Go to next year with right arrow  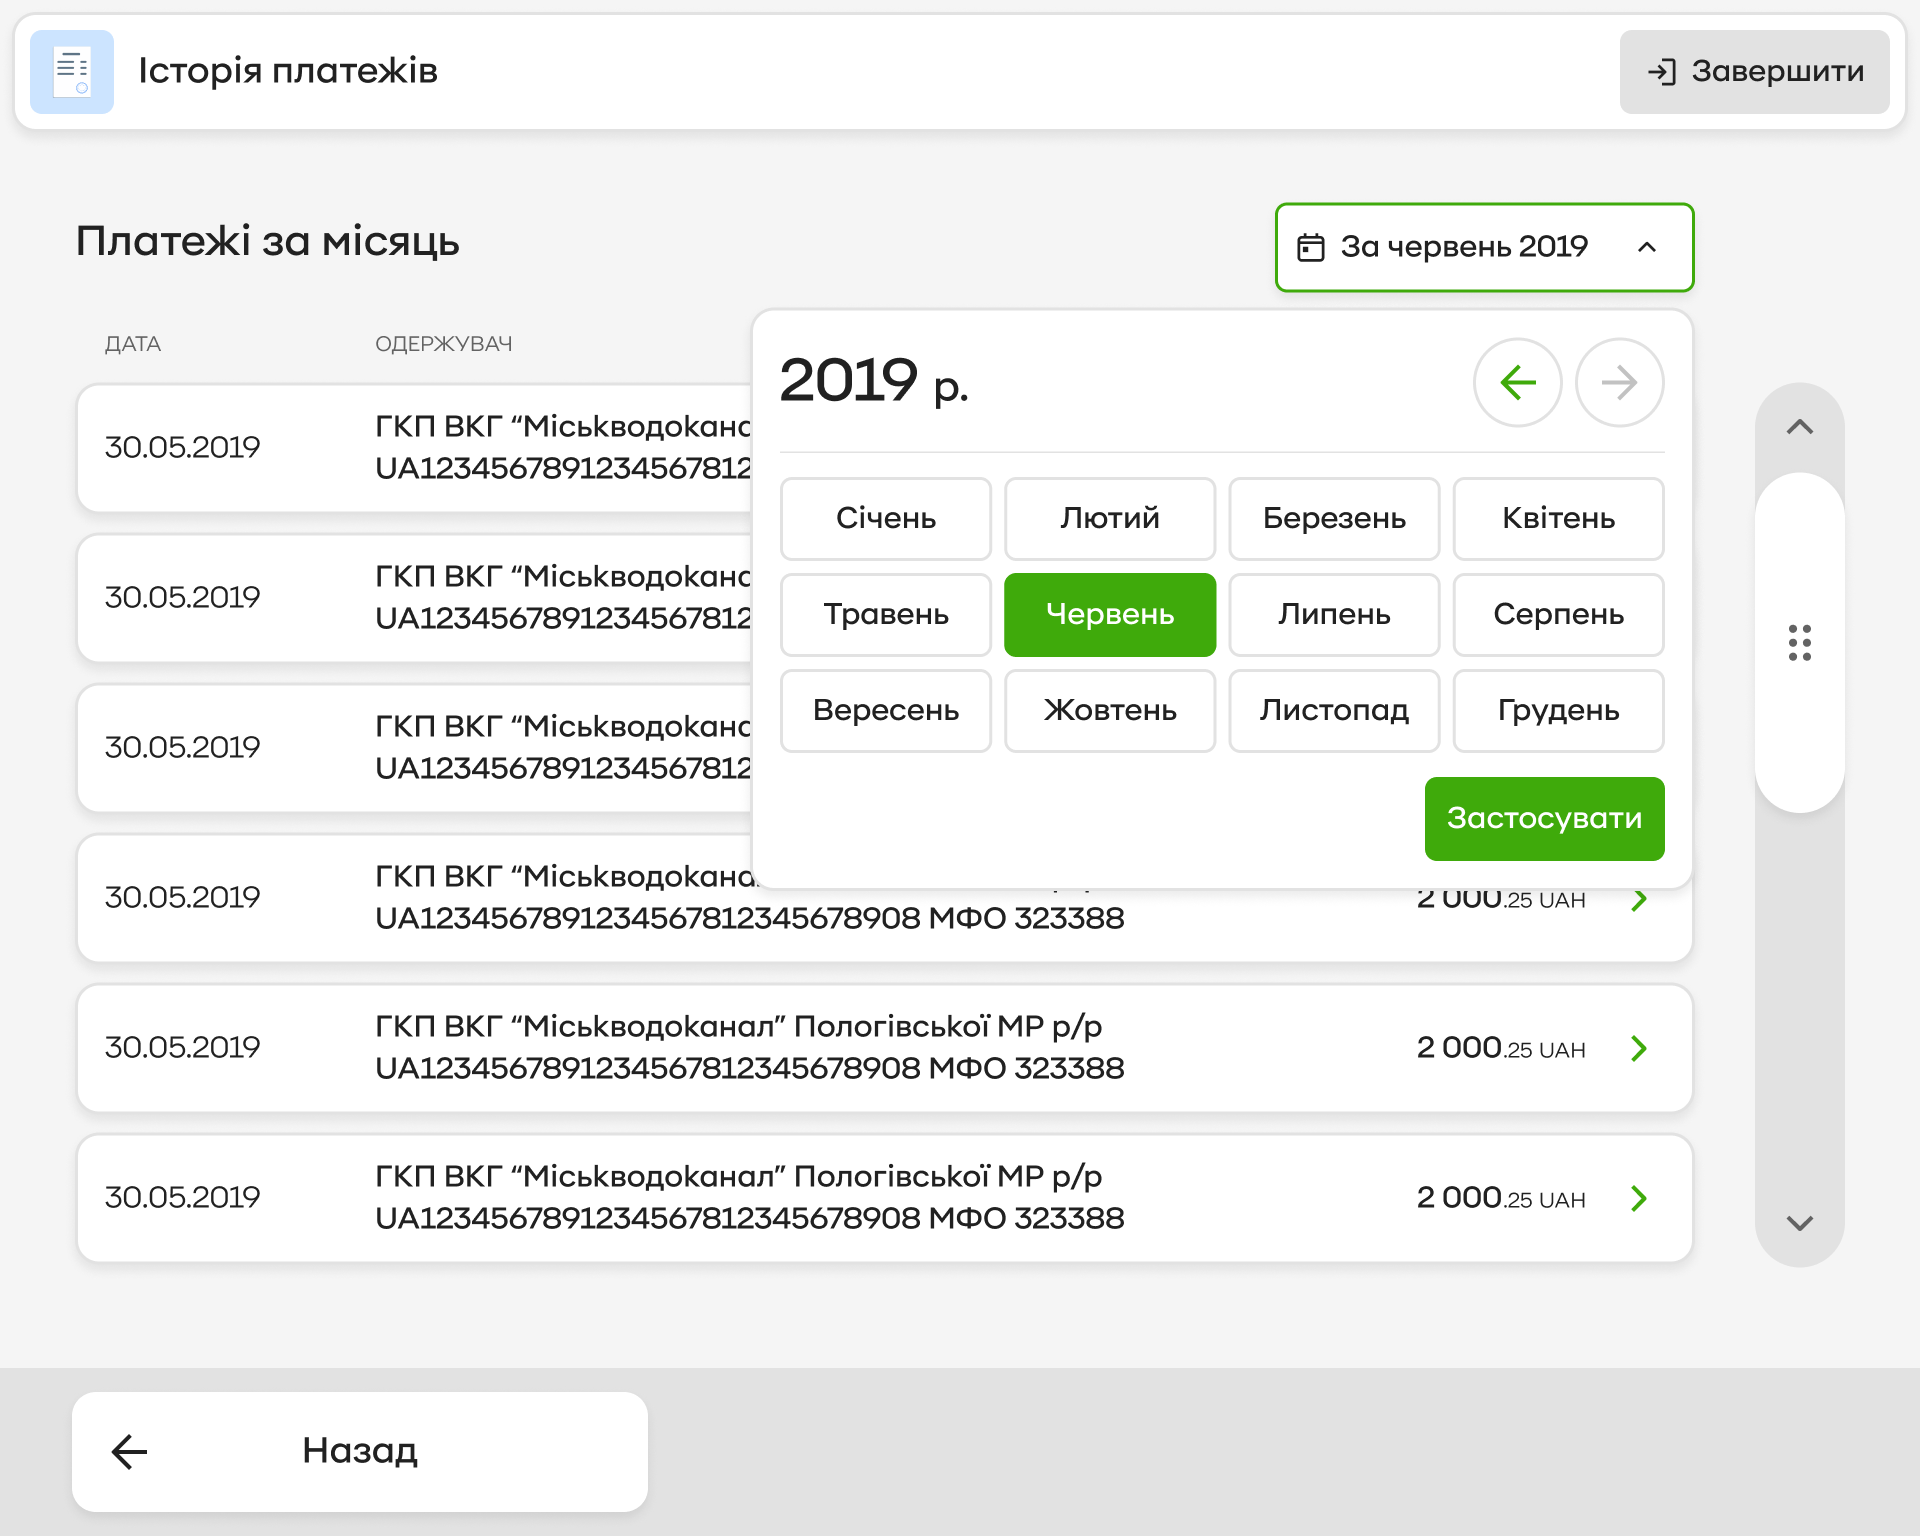(x=1619, y=382)
